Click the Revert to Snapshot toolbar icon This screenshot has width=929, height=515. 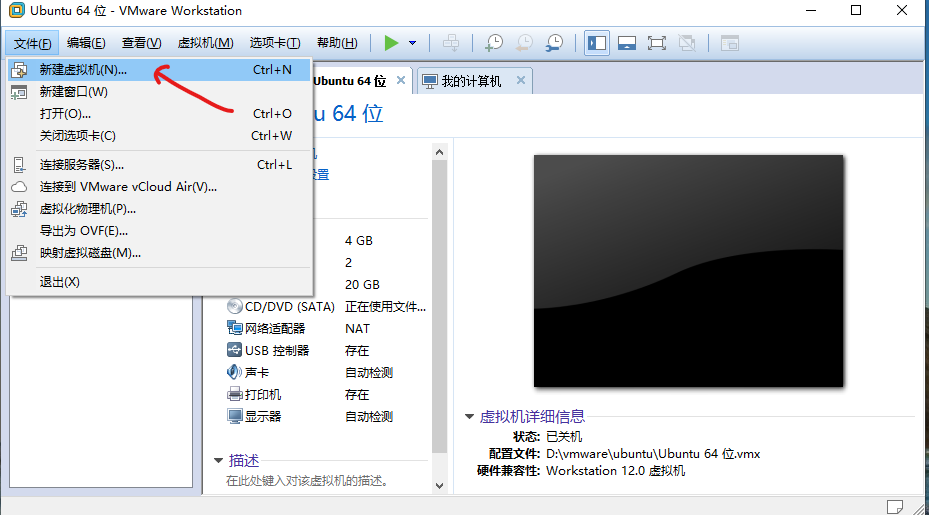524,43
